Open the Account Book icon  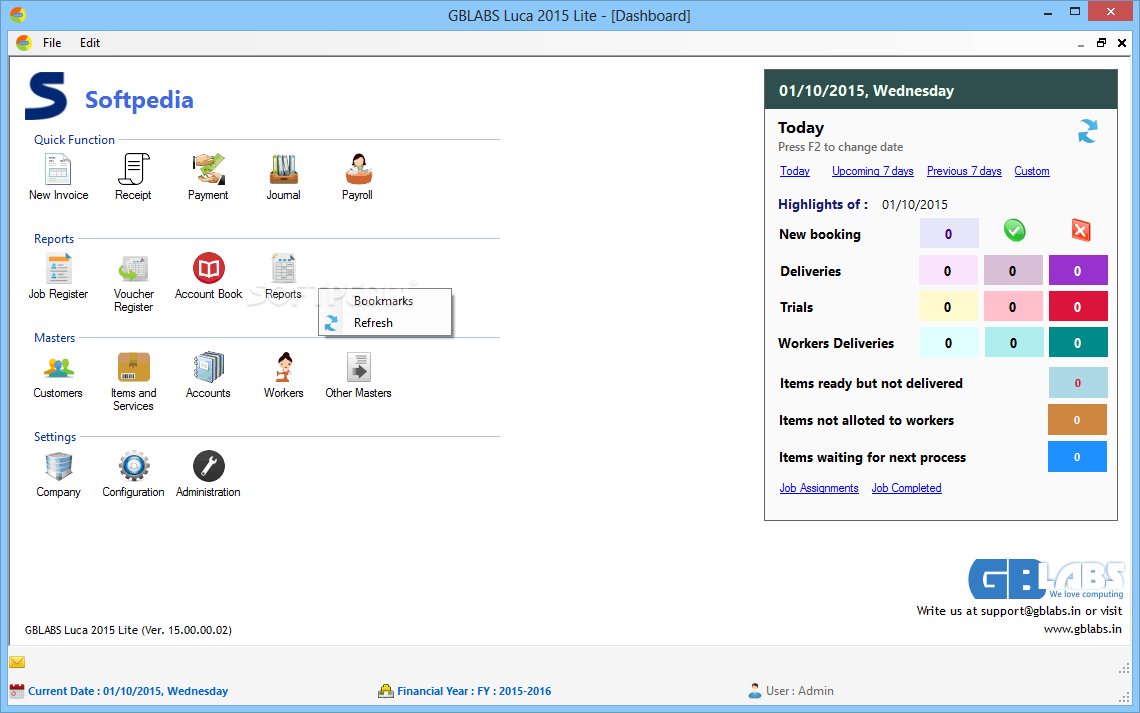(x=209, y=276)
